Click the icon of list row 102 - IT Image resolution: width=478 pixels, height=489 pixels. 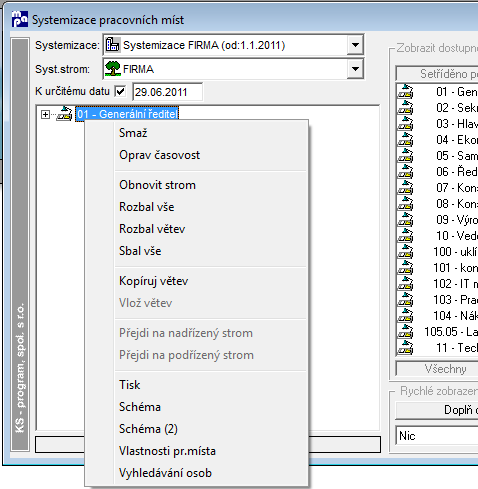(405, 284)
